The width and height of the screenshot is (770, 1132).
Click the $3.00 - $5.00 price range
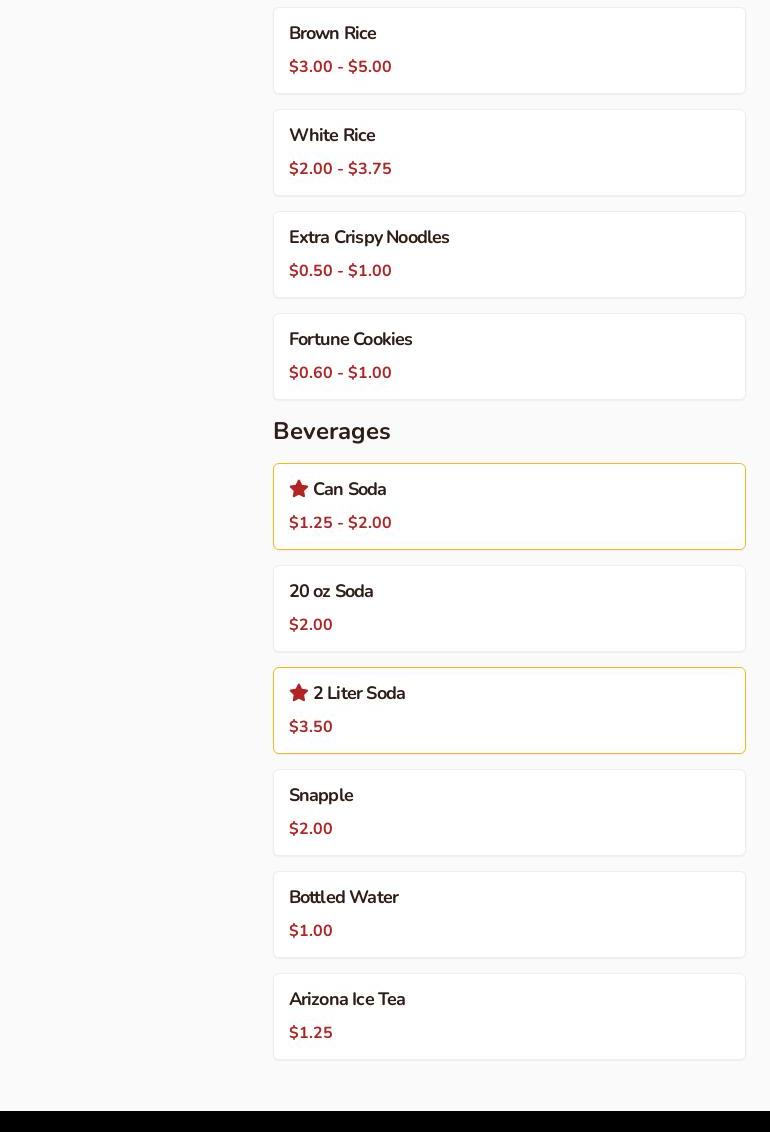pos(340,67)
